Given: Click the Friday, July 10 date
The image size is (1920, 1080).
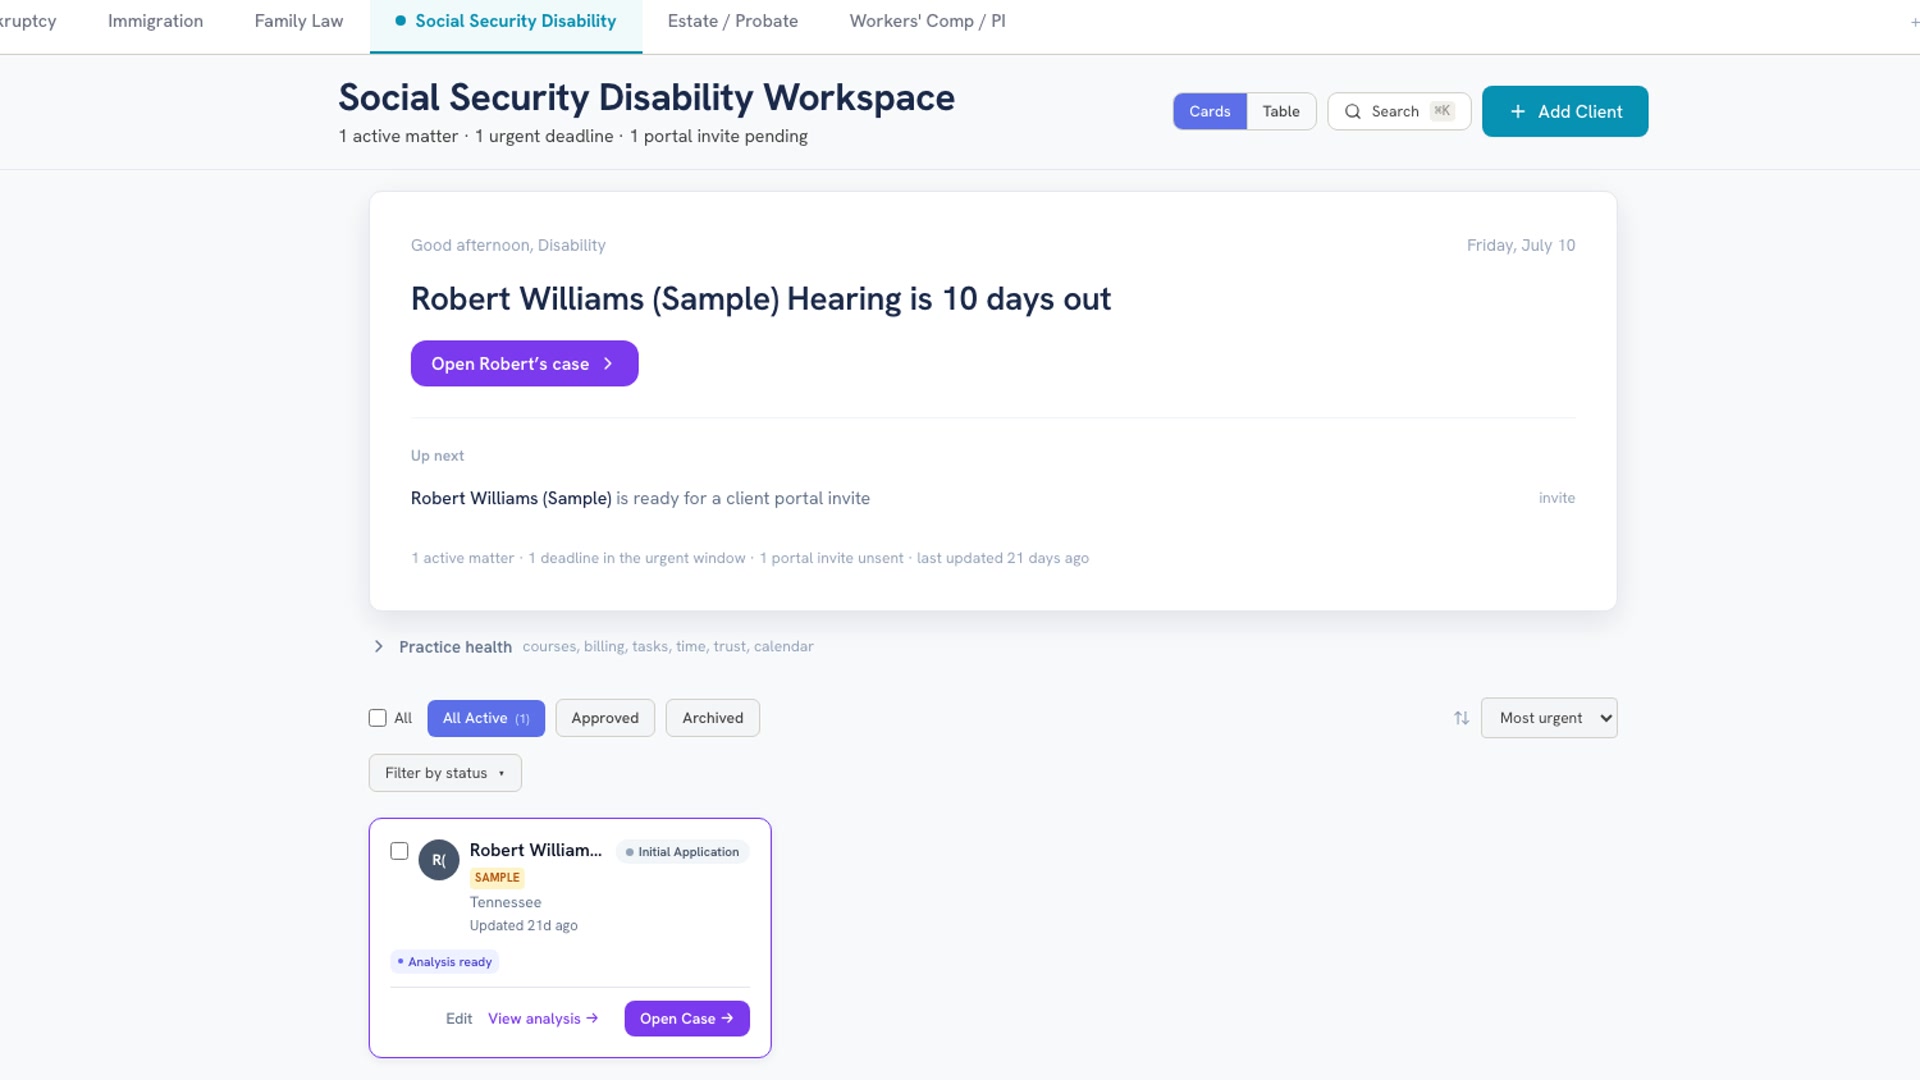Looking at the screenshot, I should pyautogui.click(x=1520, y=245).
